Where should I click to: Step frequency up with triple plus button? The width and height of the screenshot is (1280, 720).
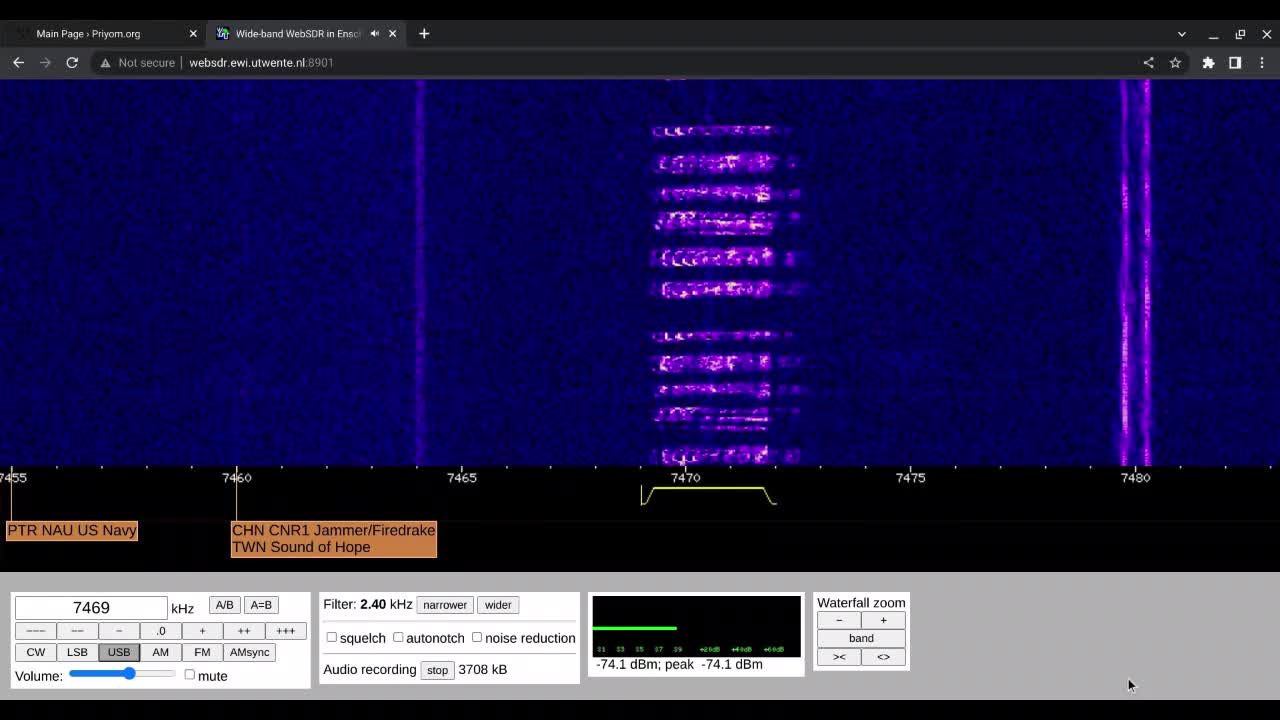[x=286, y=631]
